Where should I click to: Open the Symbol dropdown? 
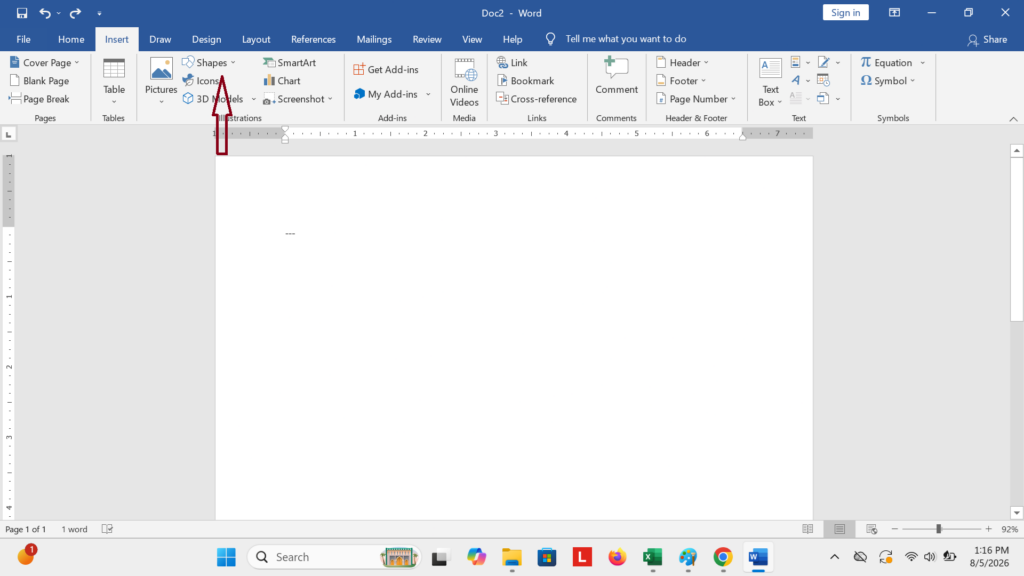pos(888,80)
